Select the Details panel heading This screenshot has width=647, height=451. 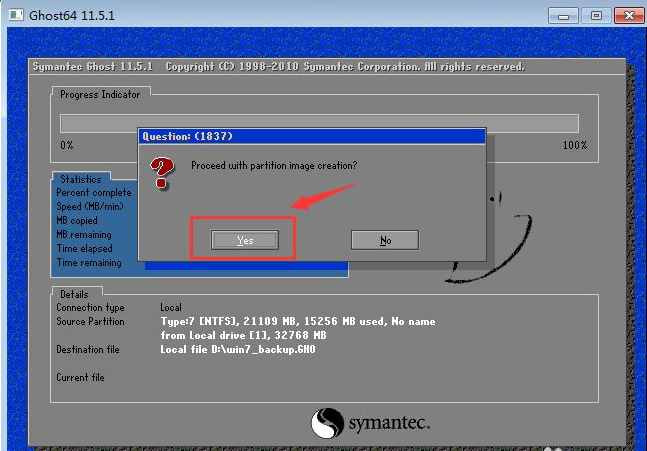[x=74, y=294]
